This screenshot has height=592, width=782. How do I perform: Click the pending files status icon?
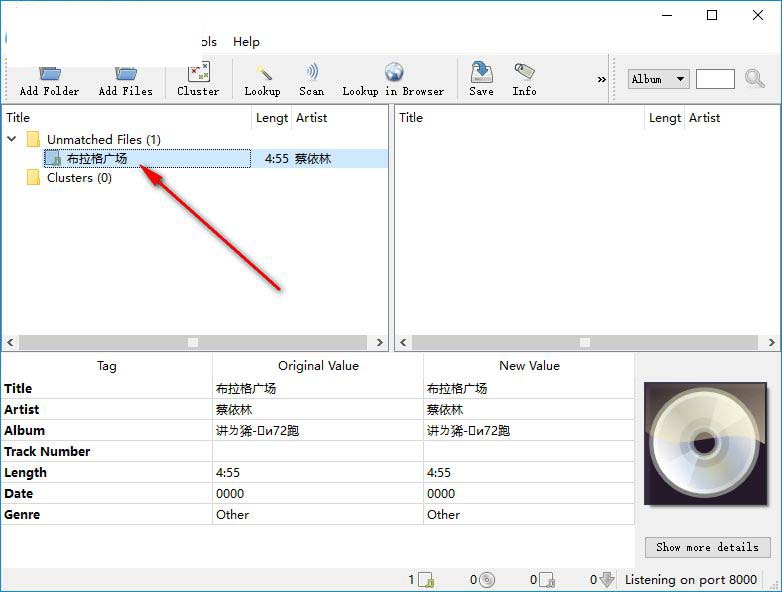[x=547, y=580]
